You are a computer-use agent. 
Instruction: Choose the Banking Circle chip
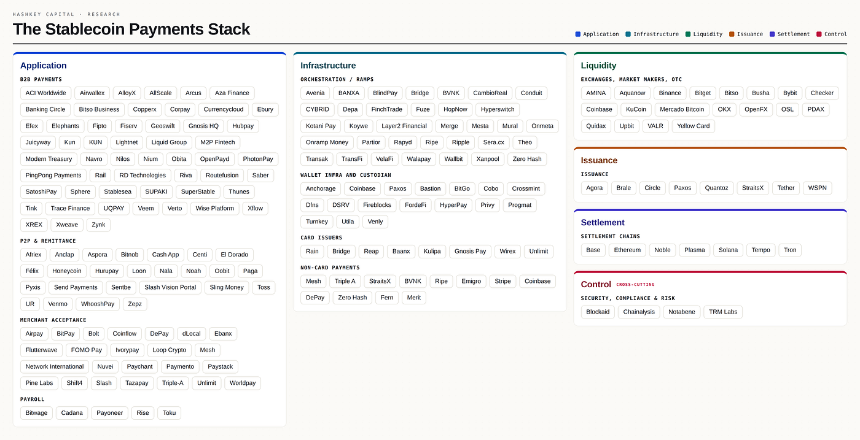45,110
